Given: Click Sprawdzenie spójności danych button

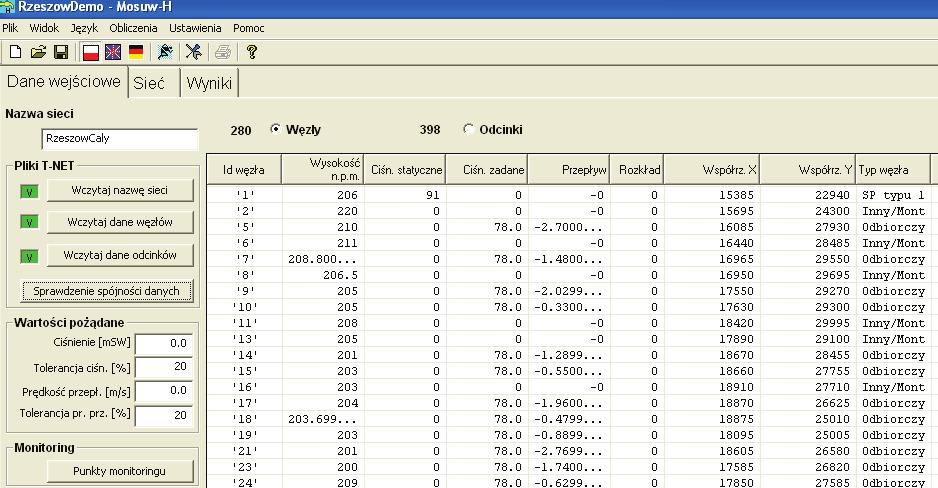Looking at the screenshot, I should (106, 291).
